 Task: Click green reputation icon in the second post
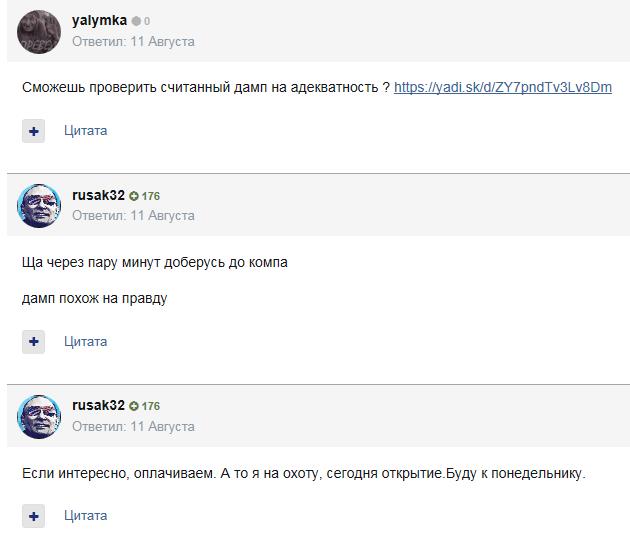coord(134,196)
